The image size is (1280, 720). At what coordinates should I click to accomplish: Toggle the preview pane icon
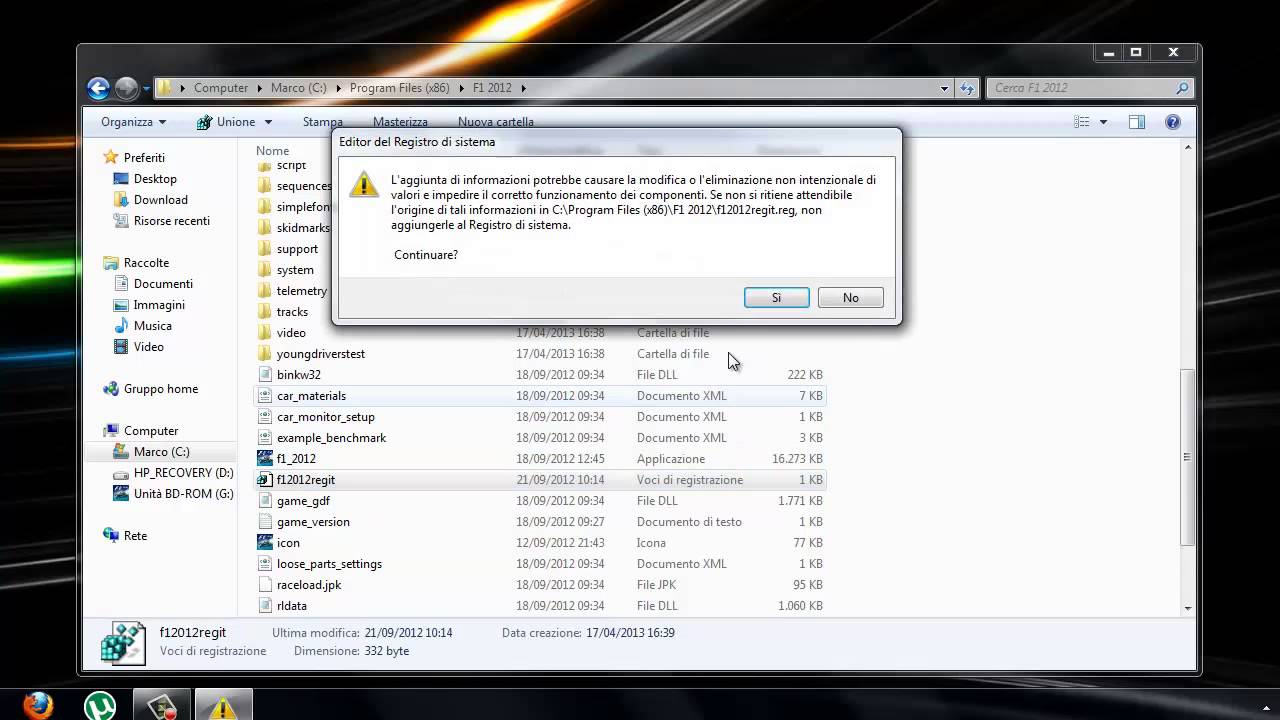pos(1137,122)
